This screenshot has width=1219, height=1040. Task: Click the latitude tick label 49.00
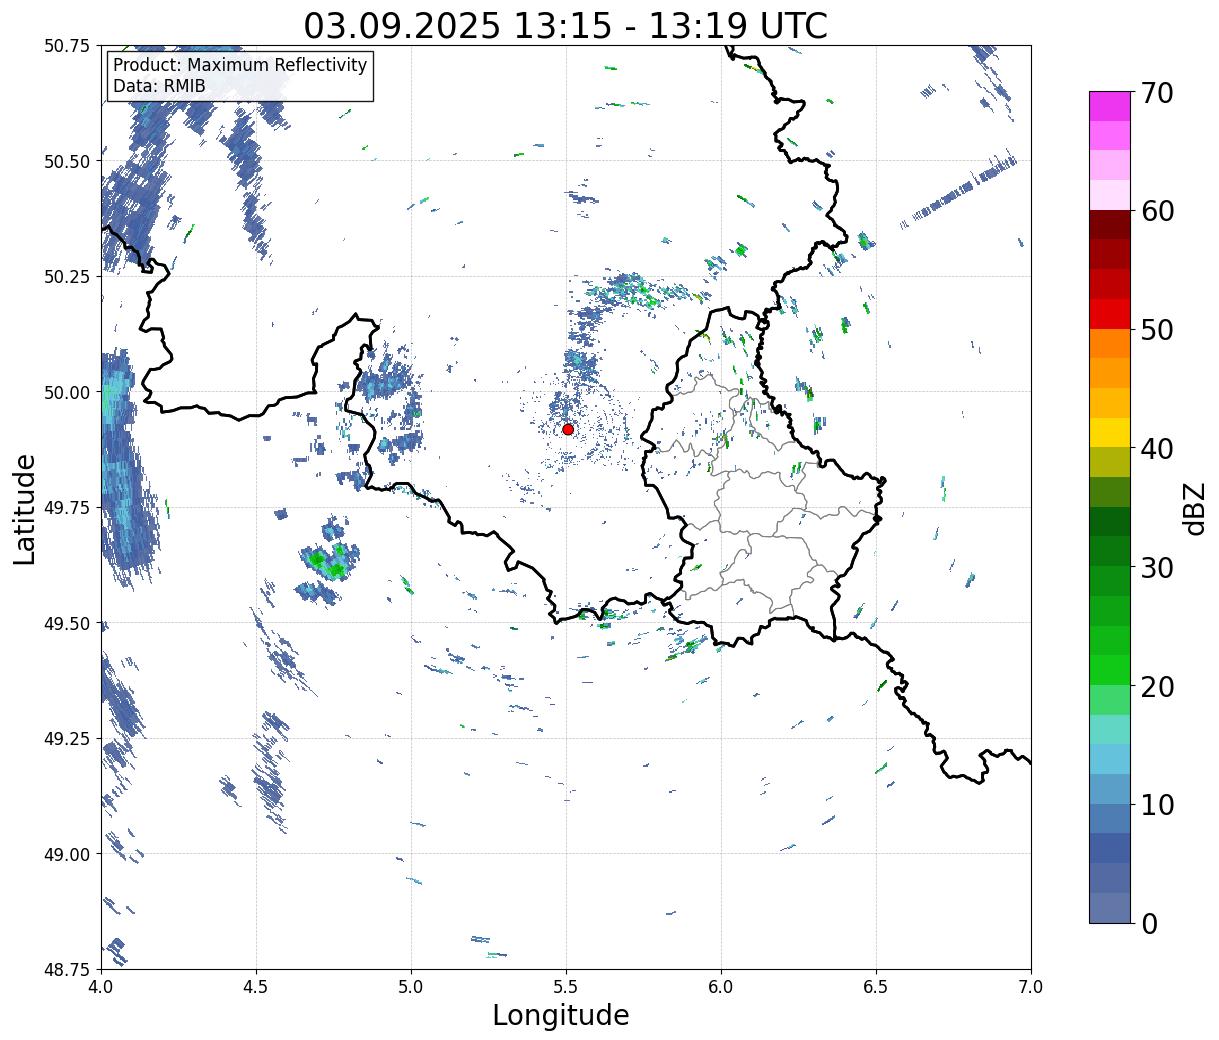coord(67,854)
